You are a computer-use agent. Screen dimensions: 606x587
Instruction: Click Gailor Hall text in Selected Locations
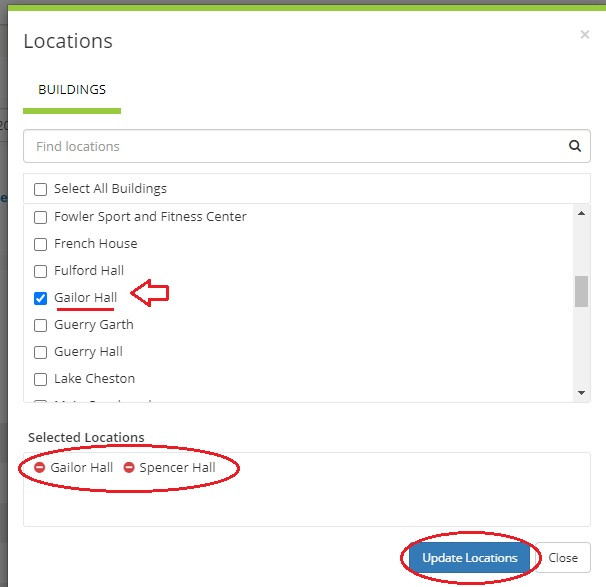[x=82, y=468]
